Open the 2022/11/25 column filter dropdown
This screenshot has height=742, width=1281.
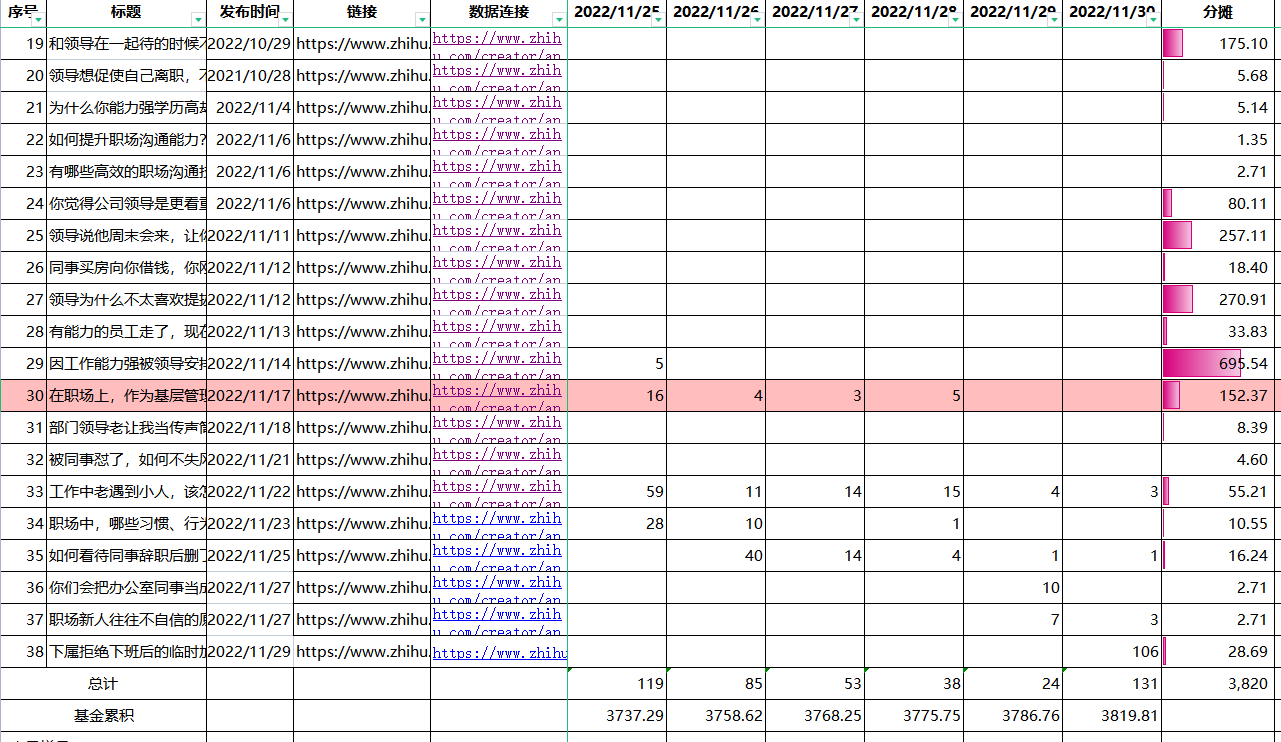(x=658, y=20)
